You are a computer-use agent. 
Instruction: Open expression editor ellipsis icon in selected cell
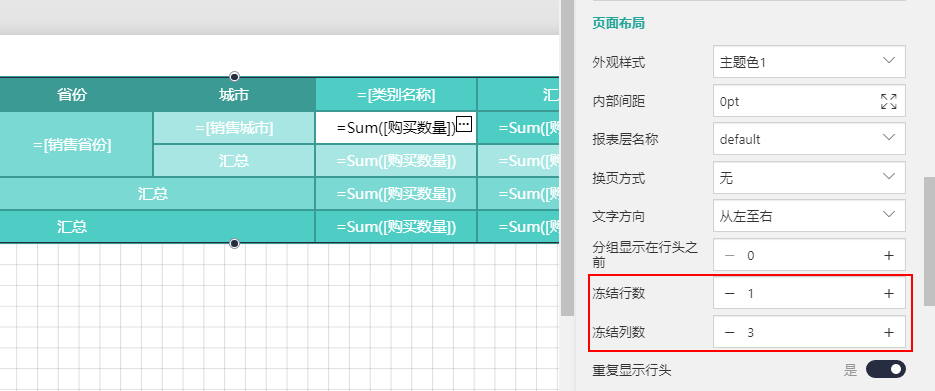pyautogui.click(x=464, y=124)
